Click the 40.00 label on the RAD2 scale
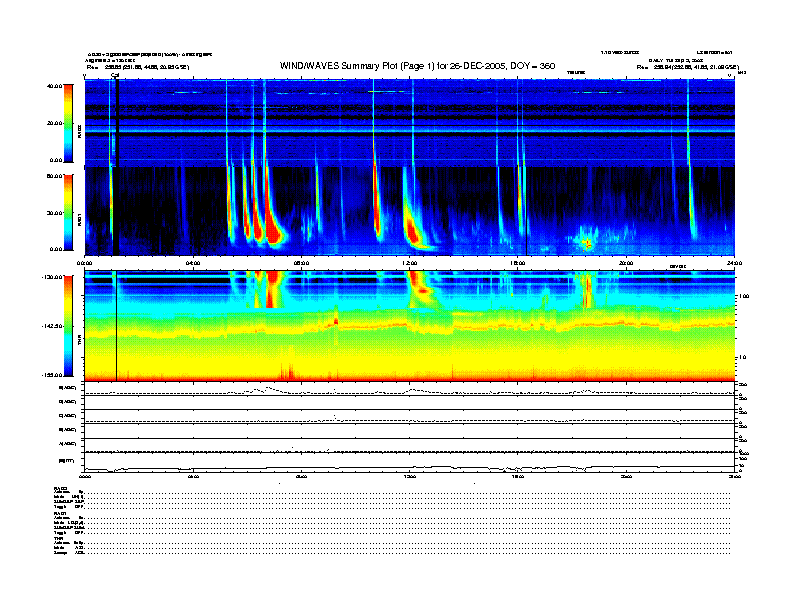This screenshot has width=792, height=612. click(x=54, y=86)
